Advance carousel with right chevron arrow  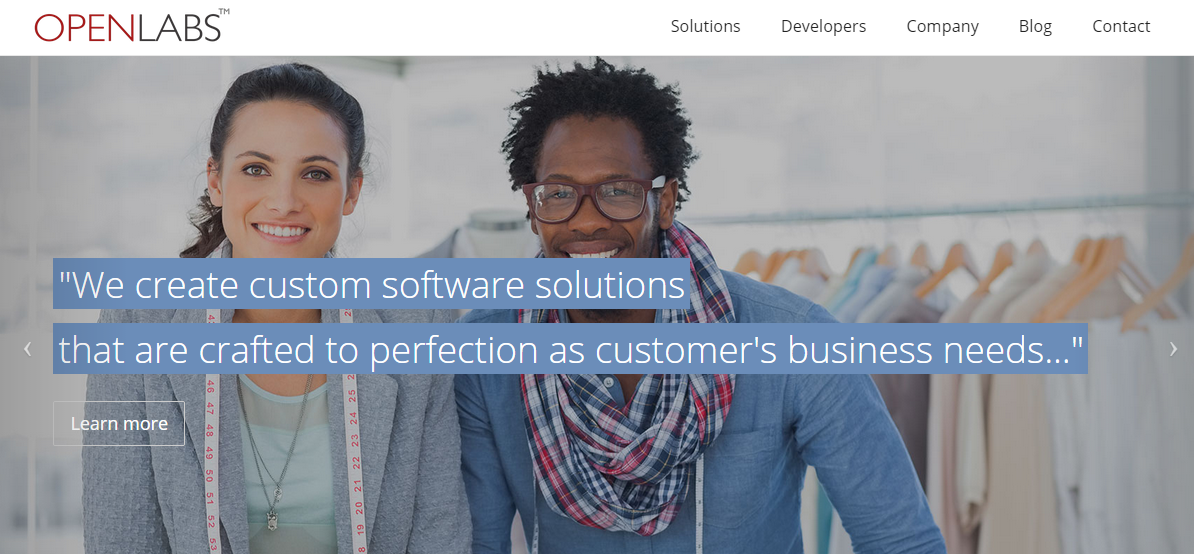[1173, 349]
